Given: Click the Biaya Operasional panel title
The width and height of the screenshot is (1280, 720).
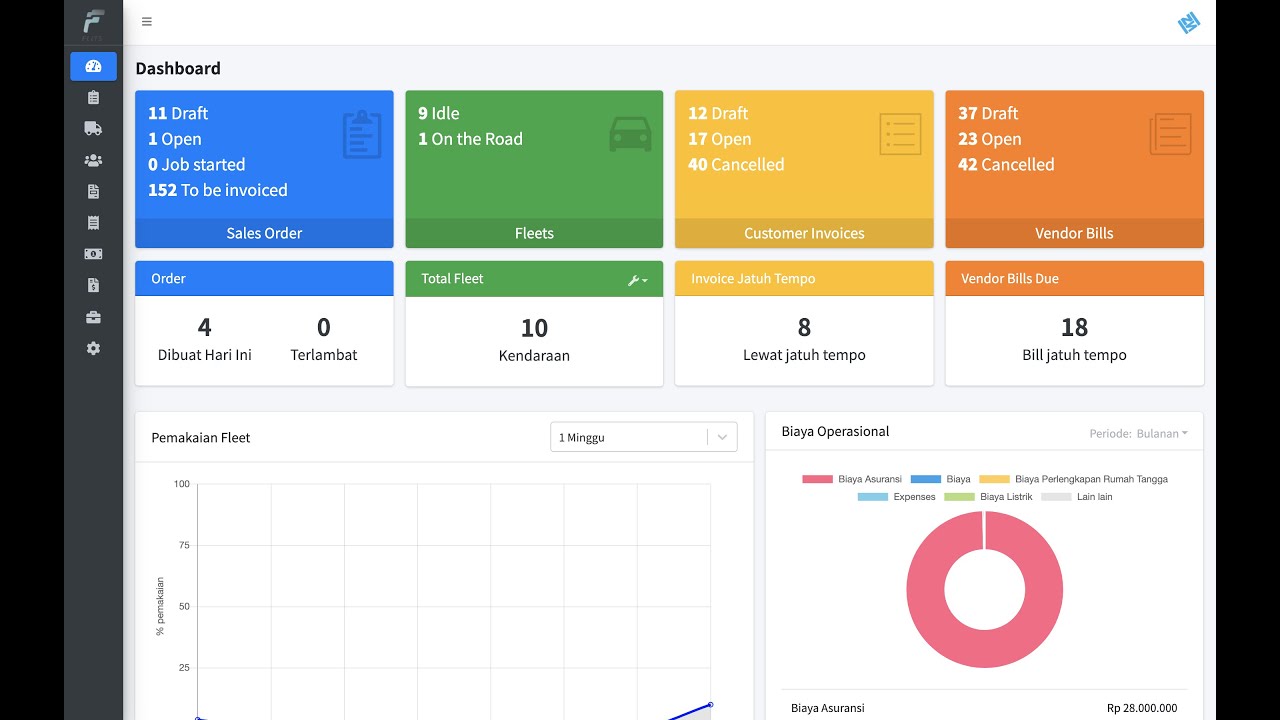Looking at the screenshot, I should click(x=835, y=432).
